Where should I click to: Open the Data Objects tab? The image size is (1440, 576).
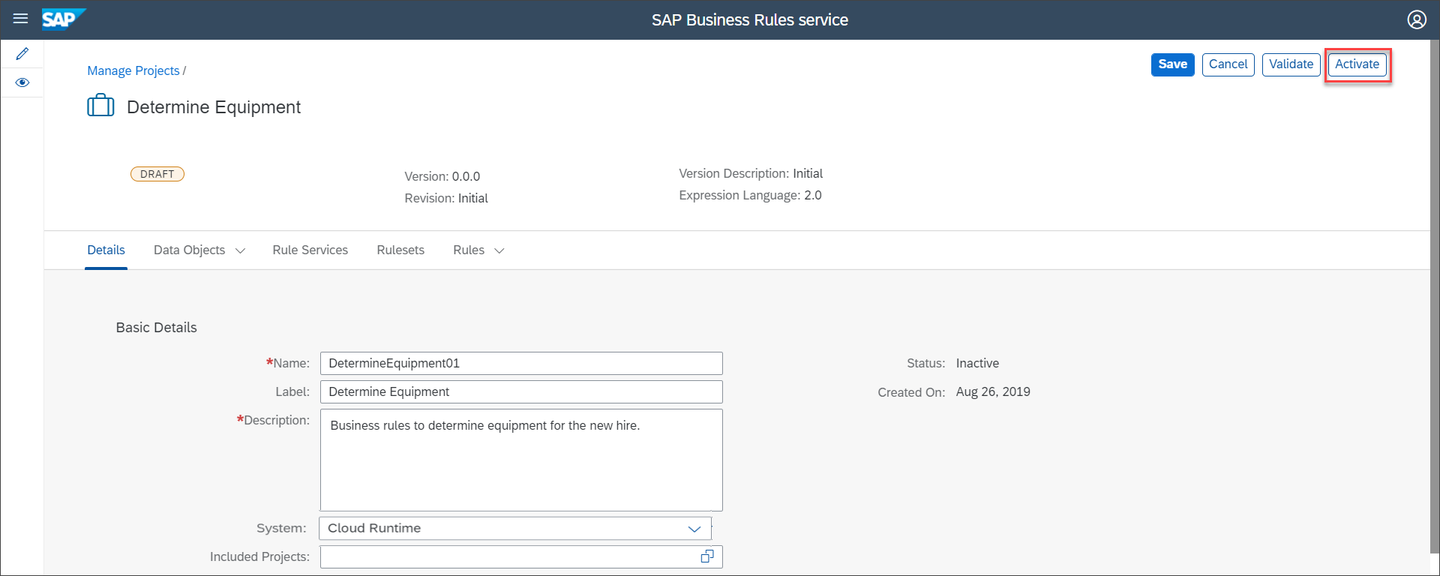point(189,250)
